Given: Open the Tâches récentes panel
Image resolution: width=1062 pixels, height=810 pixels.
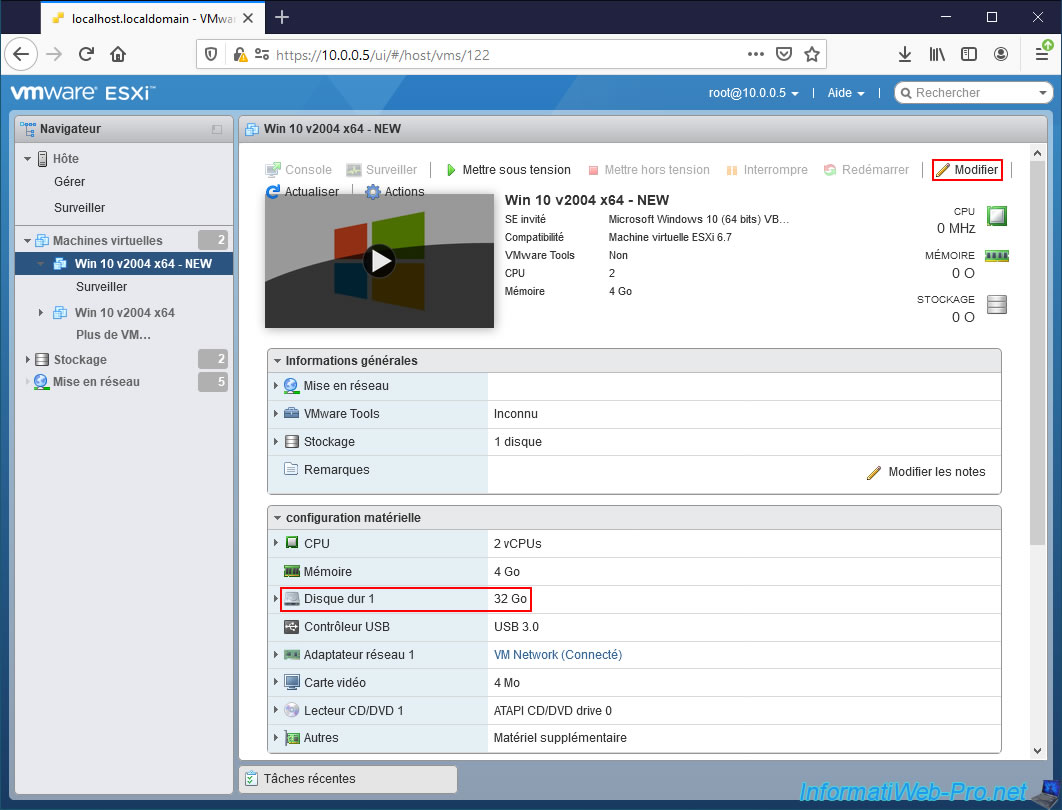Looking at the screenshot, I should tap(348, 779).
